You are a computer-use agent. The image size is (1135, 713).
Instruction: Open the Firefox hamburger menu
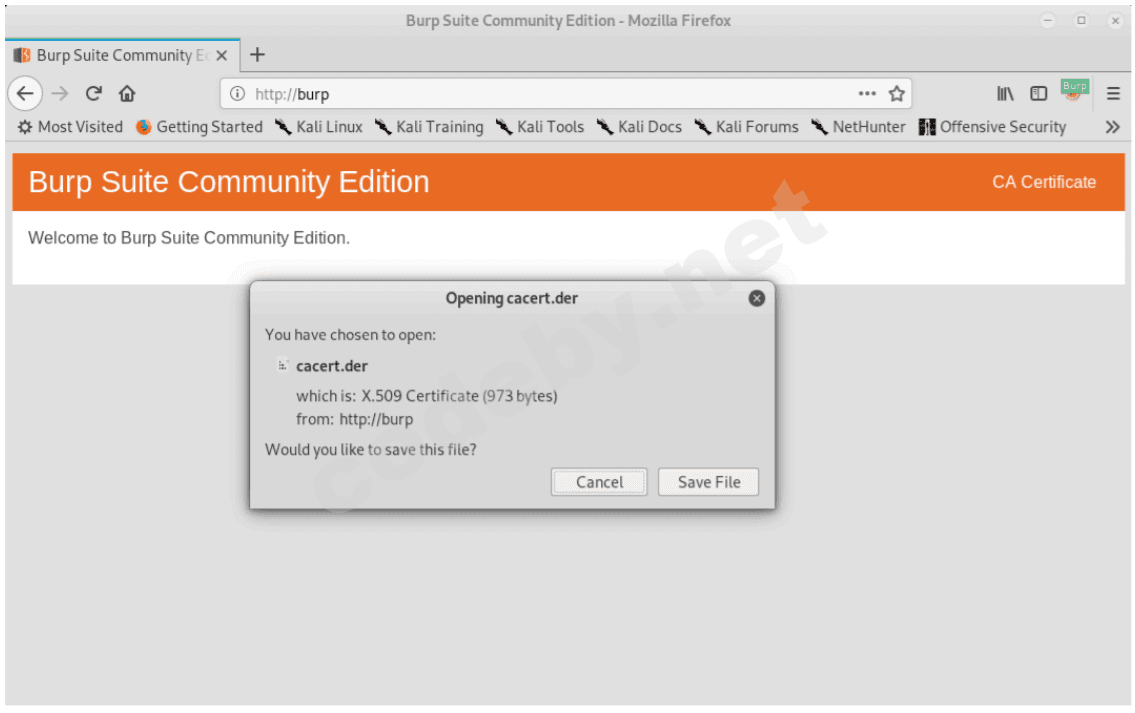coord(1113,93)
